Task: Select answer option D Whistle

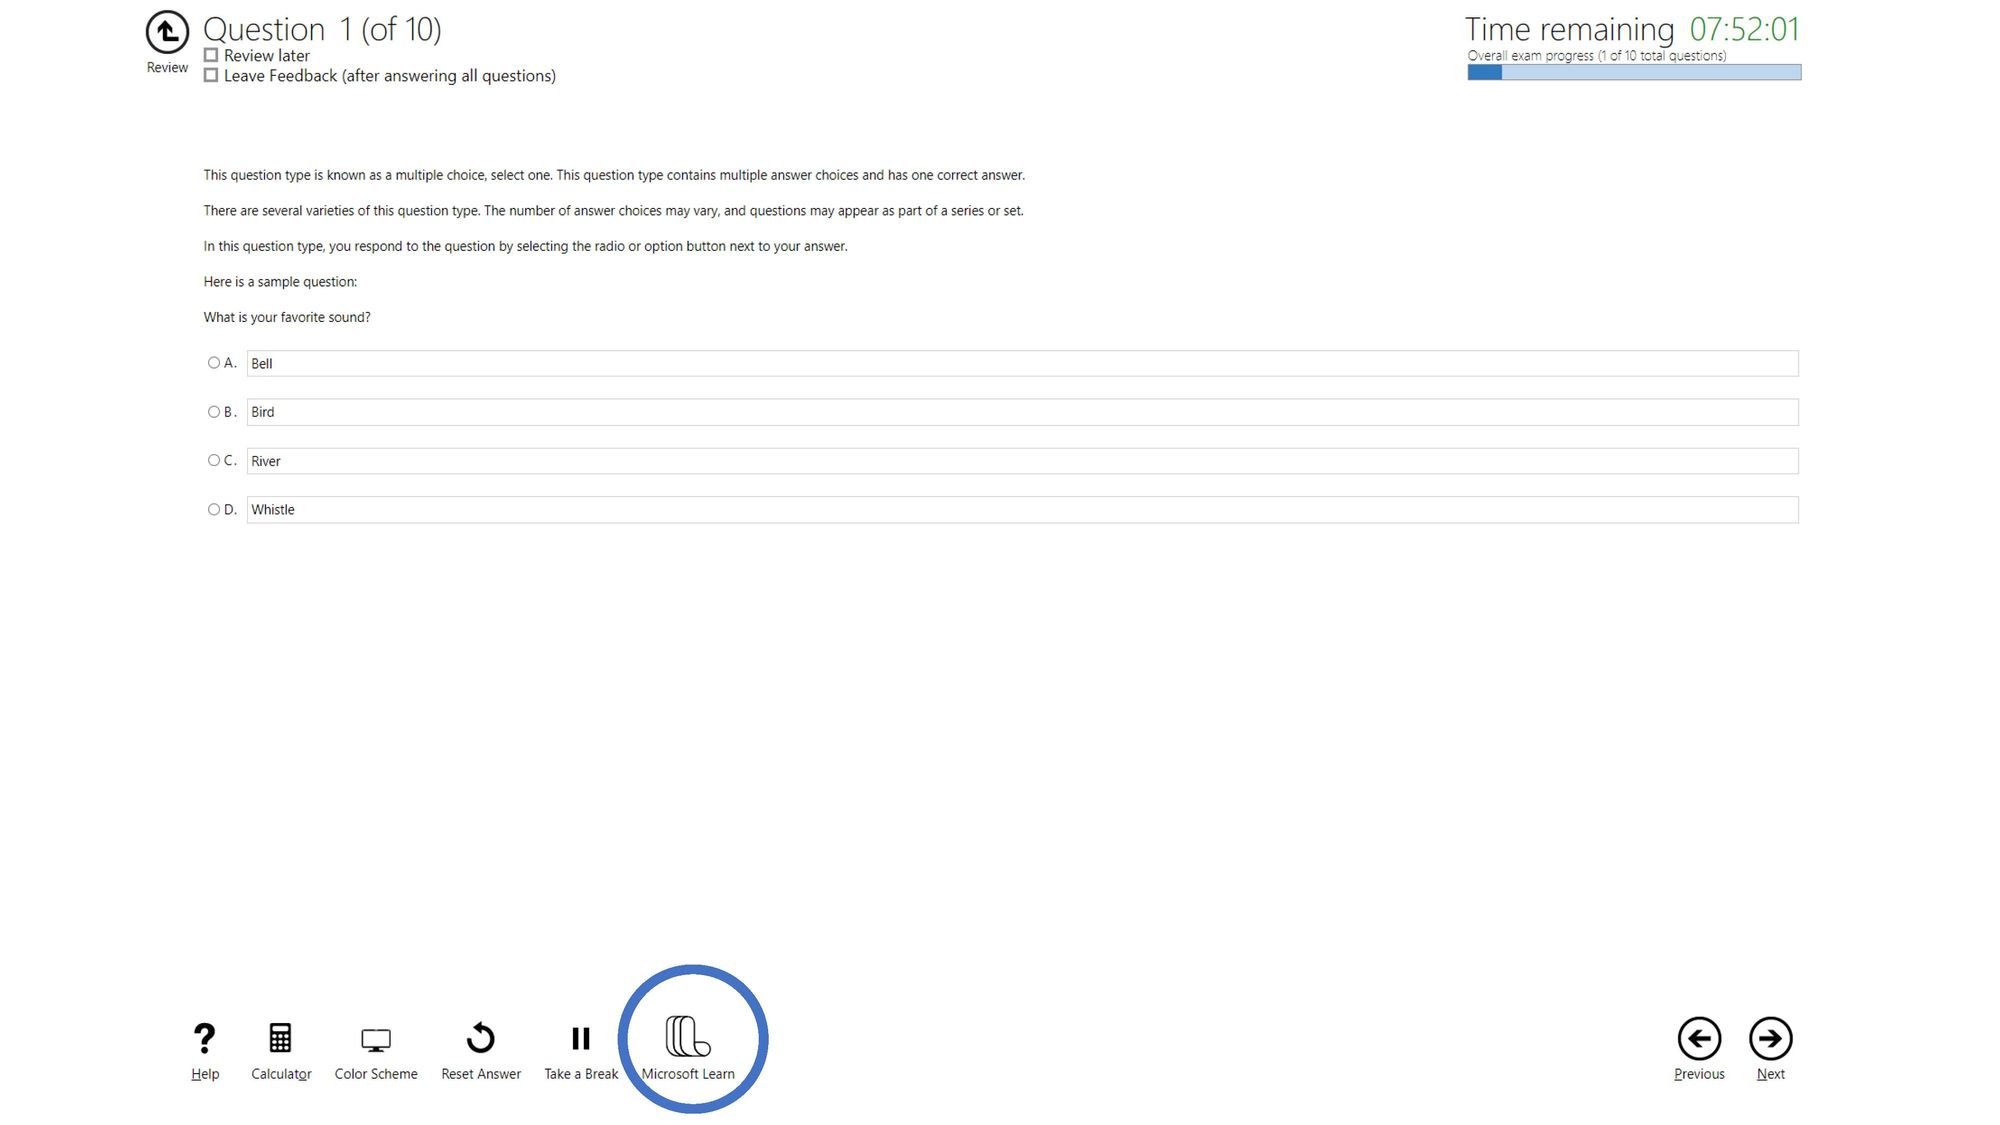Action: tap(213, 510)
